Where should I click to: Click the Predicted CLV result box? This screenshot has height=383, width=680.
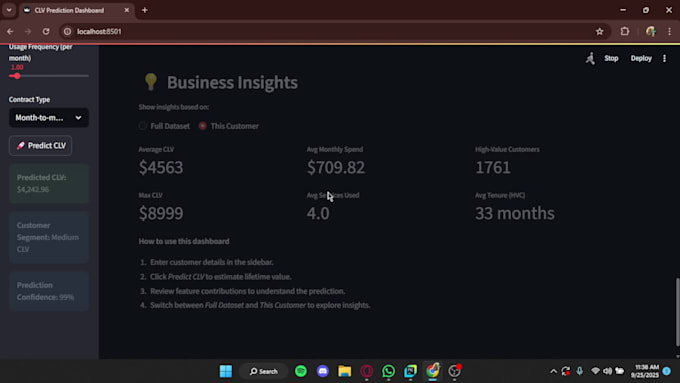coord(49,183)
